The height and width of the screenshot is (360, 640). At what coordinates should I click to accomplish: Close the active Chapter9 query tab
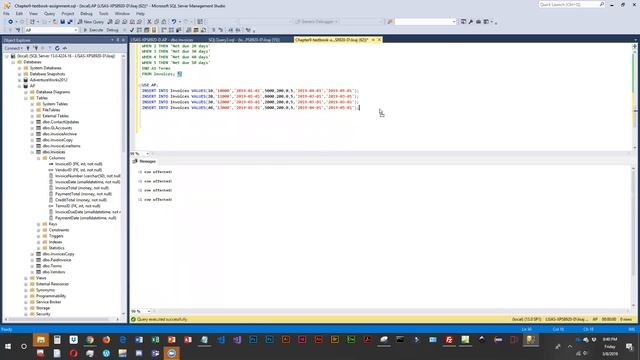pos(379,40)
